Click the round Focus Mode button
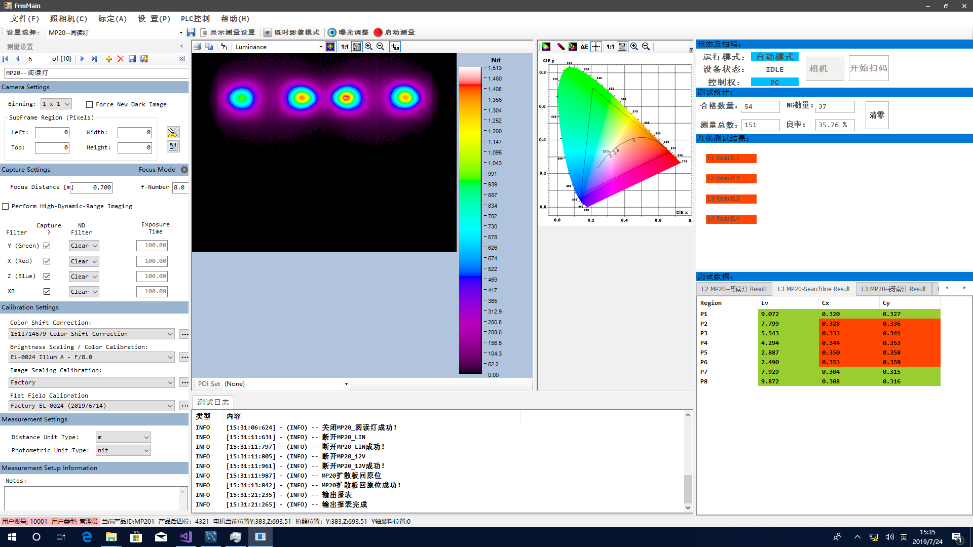Image resolution: width=973 pixels, height=547 pixels. (x=184, y=170)
